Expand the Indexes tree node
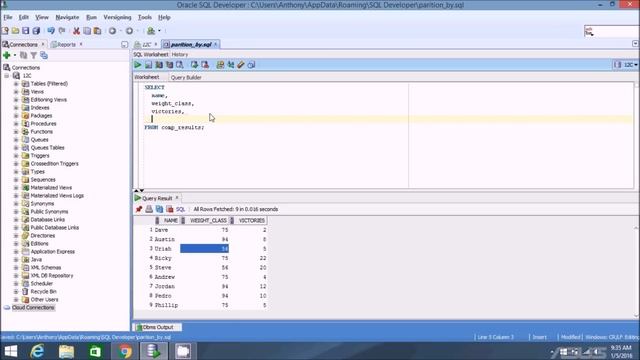This screenshot has width=640, height=360. click(16, 108)
